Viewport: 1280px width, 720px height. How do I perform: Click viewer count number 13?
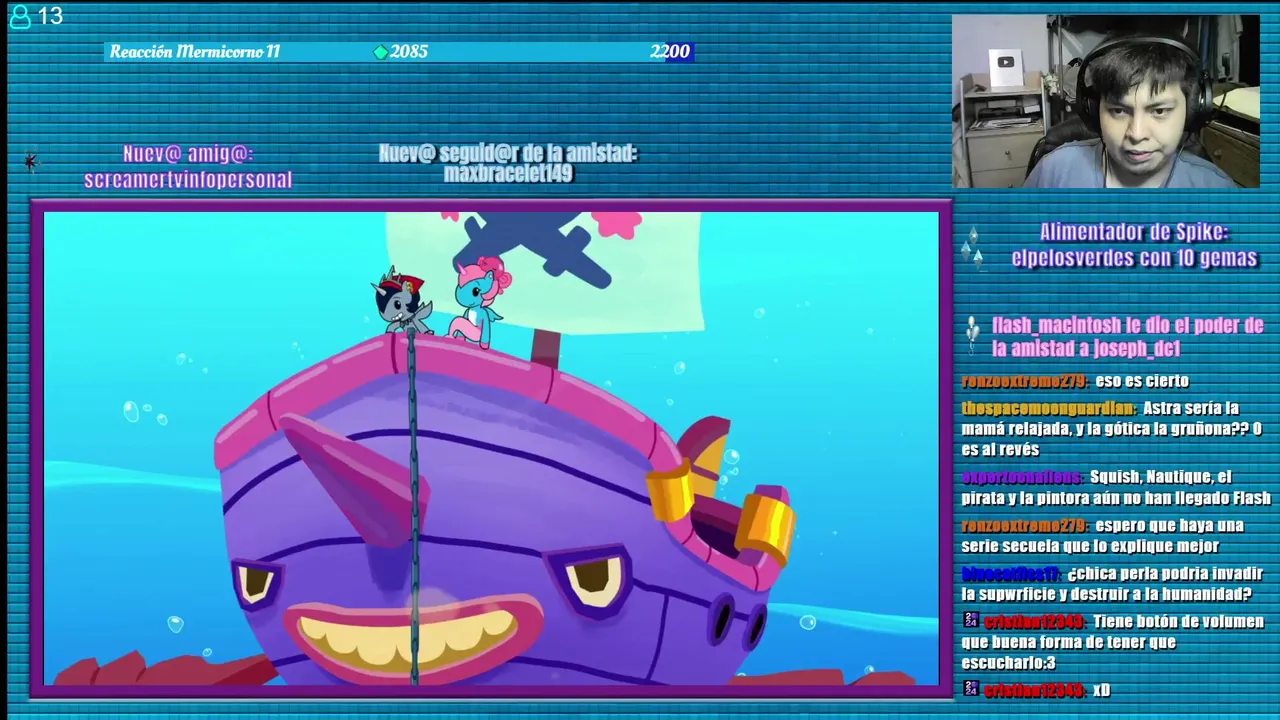click(50, 16)
